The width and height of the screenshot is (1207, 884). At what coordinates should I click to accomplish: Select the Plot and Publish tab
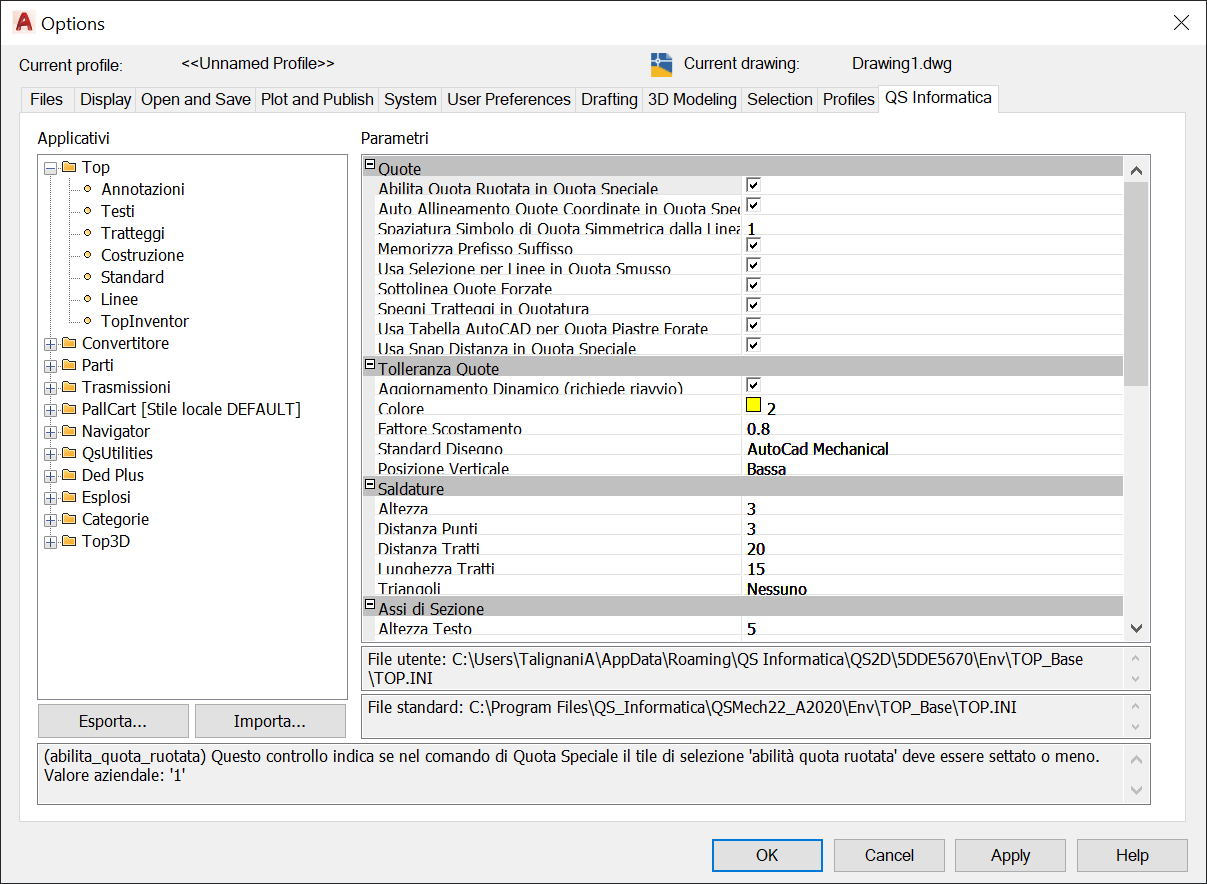(x=317, y=99)
